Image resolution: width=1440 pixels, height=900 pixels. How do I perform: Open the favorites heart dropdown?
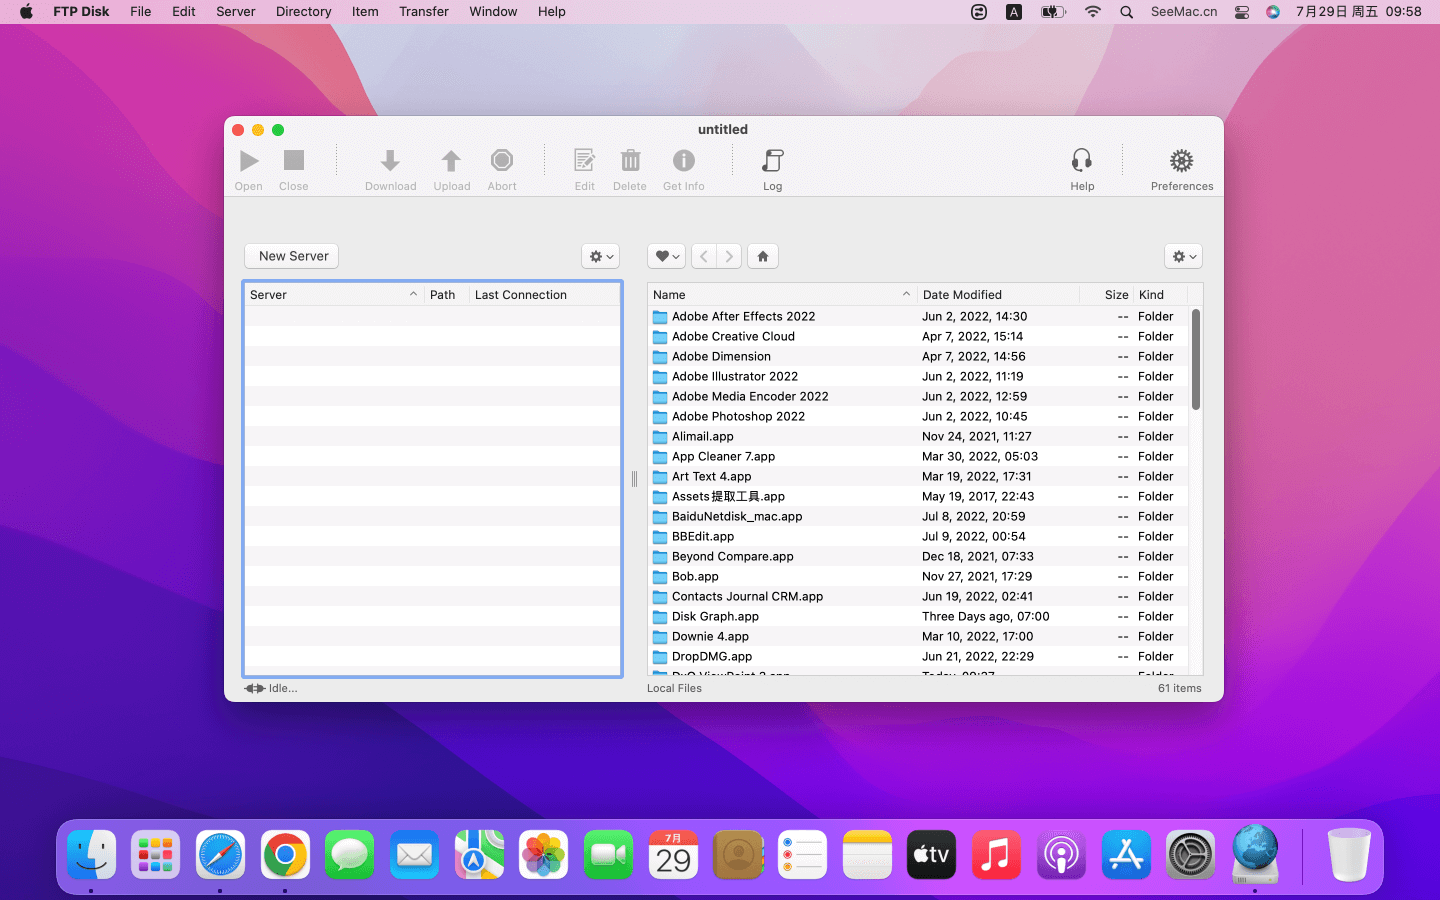click(x=666, y=257)
